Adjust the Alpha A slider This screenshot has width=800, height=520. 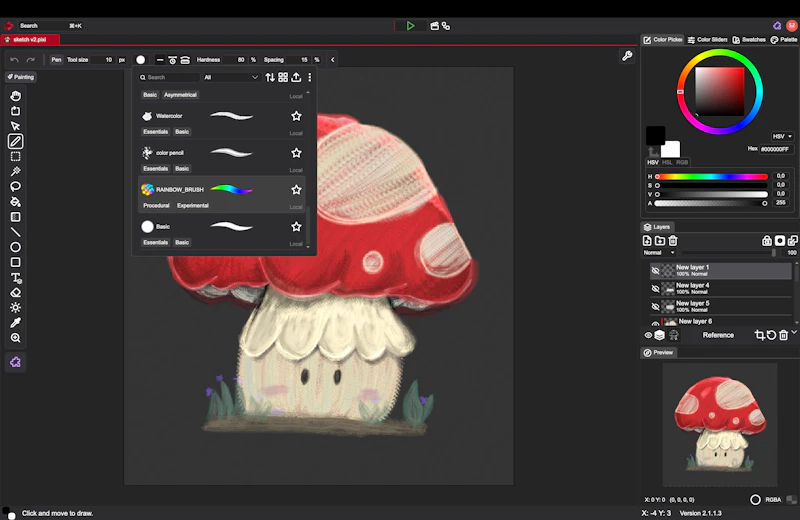[711, 203]
